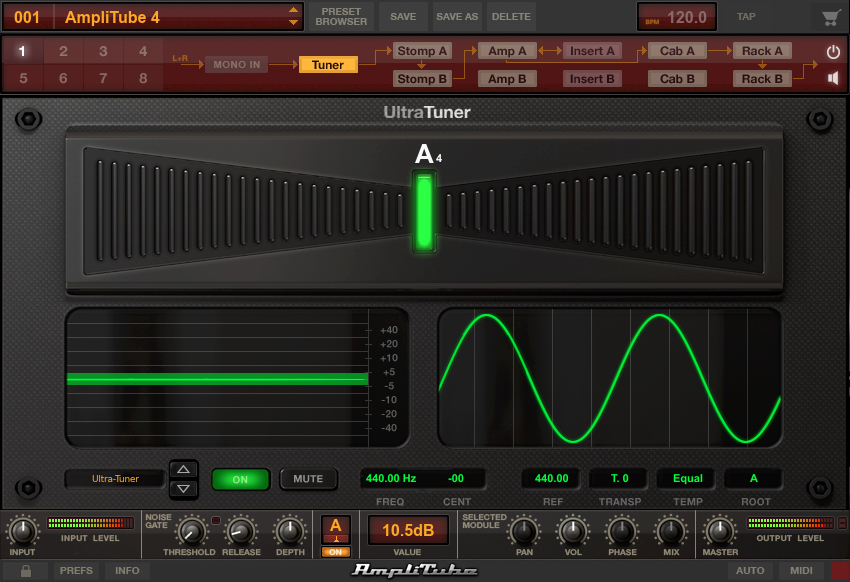The height and width of the screenshot is (582, 850).
Task: Select Amp A in the signal chain
Action: click(x=507, y=50)
